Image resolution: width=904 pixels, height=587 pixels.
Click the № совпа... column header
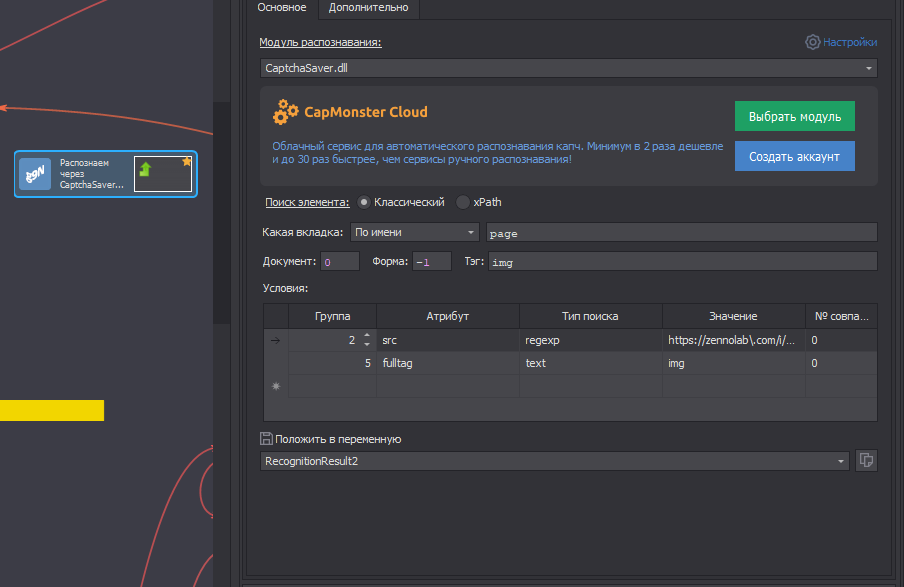coord(841,316)
